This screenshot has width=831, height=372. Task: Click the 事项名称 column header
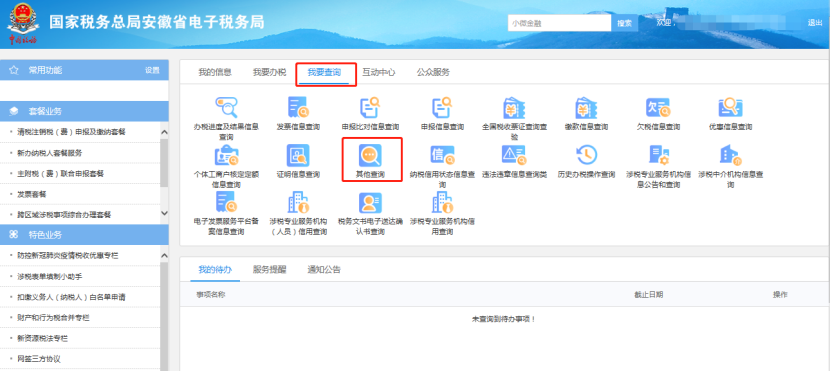[210, 295]
